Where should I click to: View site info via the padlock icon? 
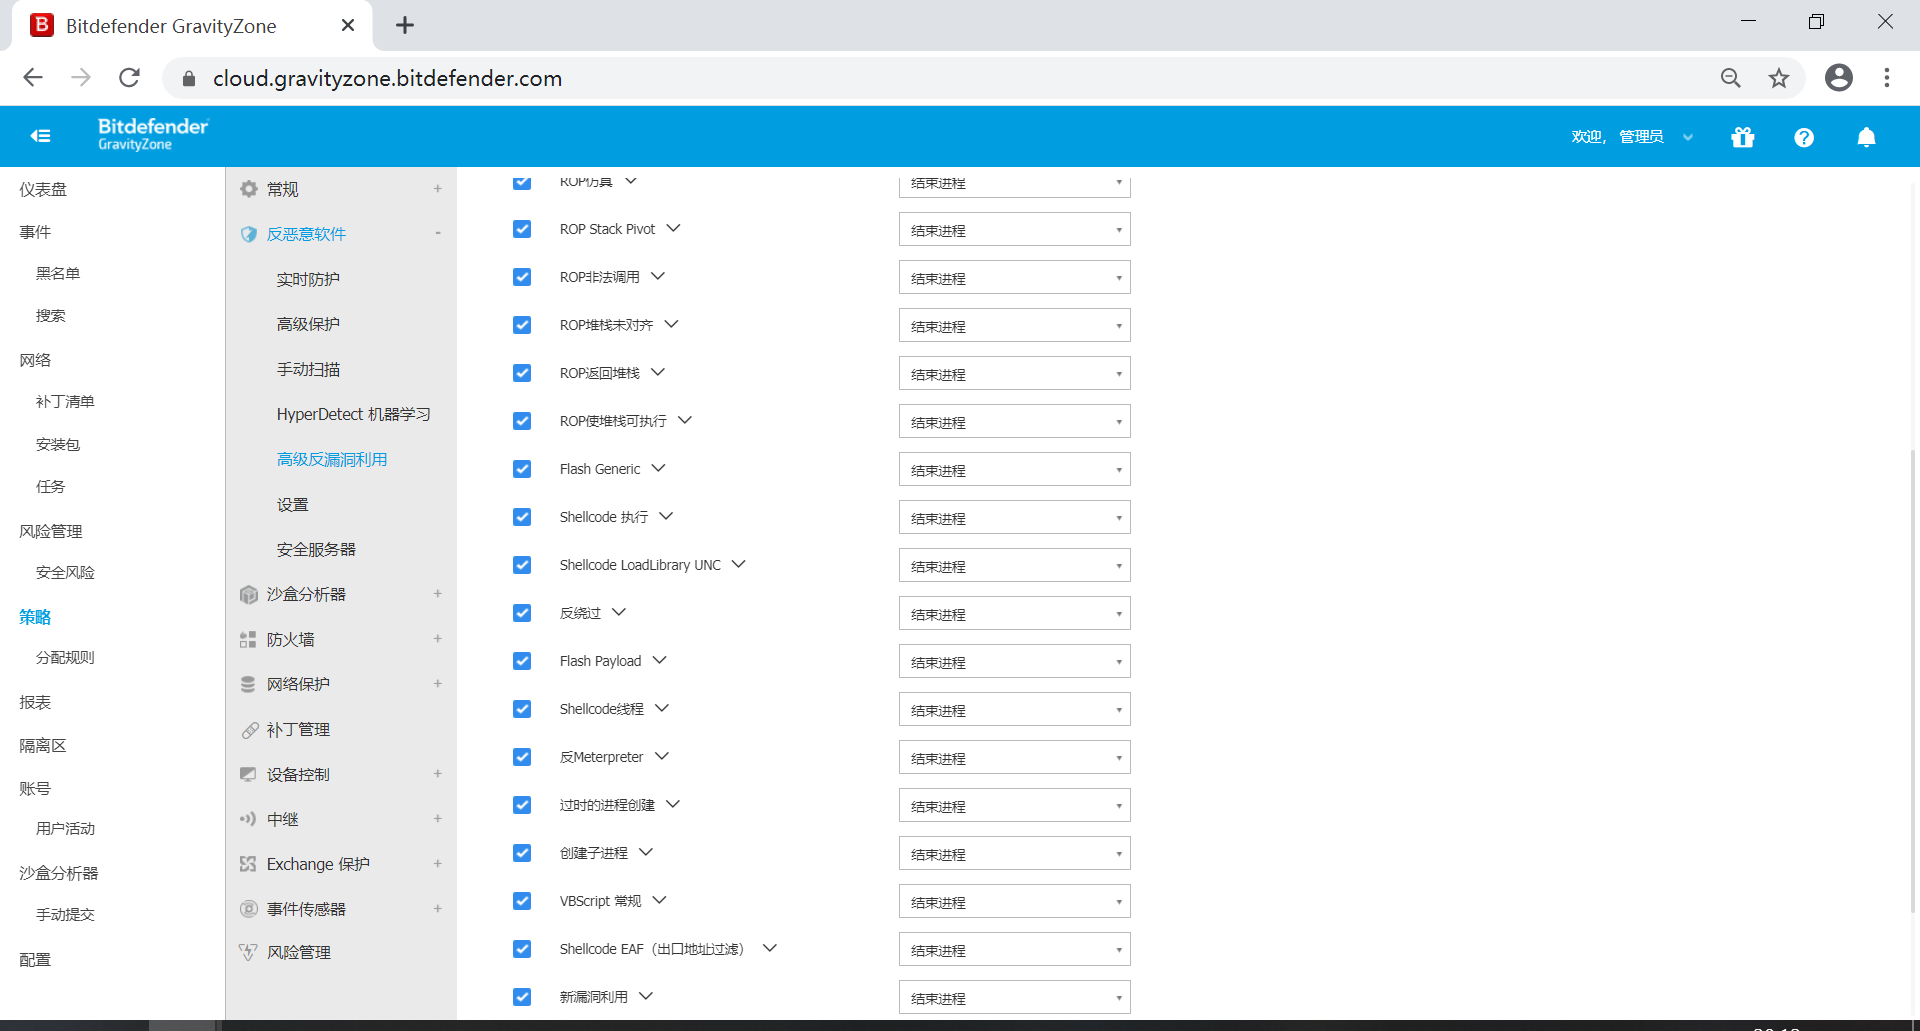click(189, 78)
